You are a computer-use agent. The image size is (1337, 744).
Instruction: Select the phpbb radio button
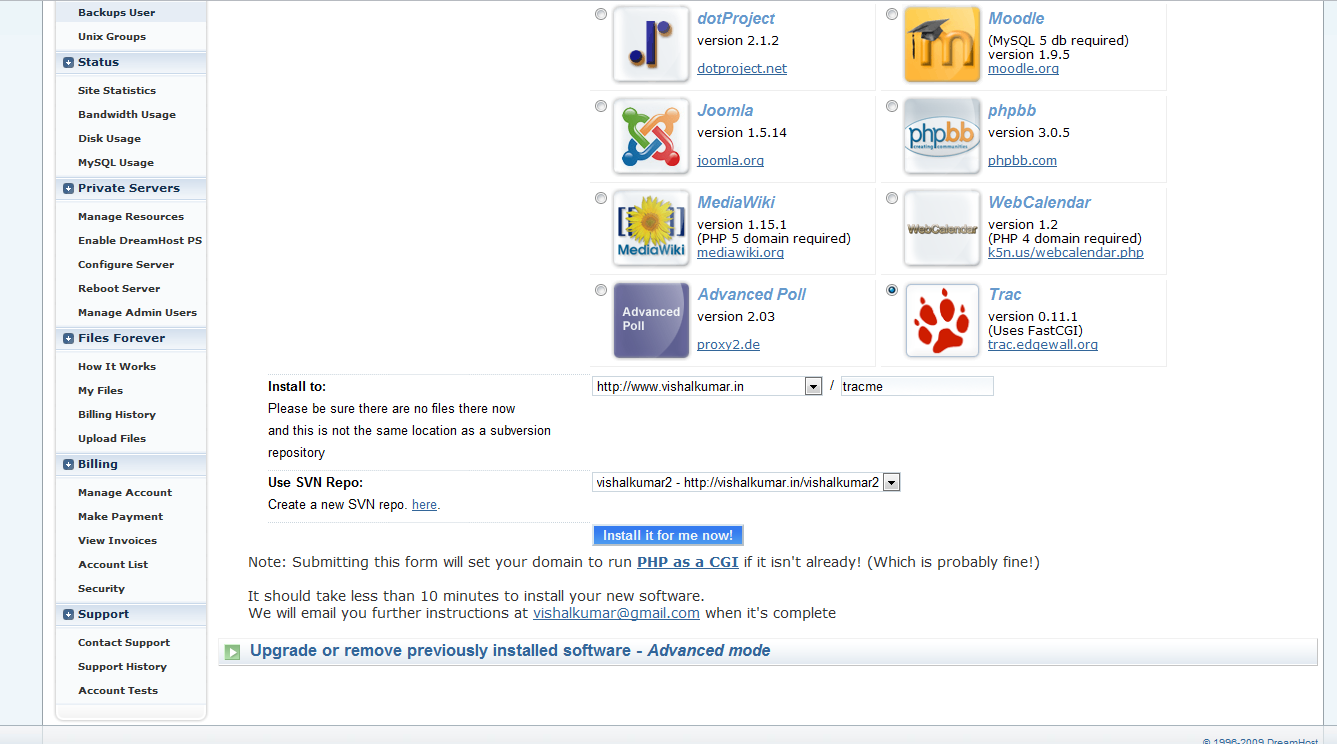891,106
